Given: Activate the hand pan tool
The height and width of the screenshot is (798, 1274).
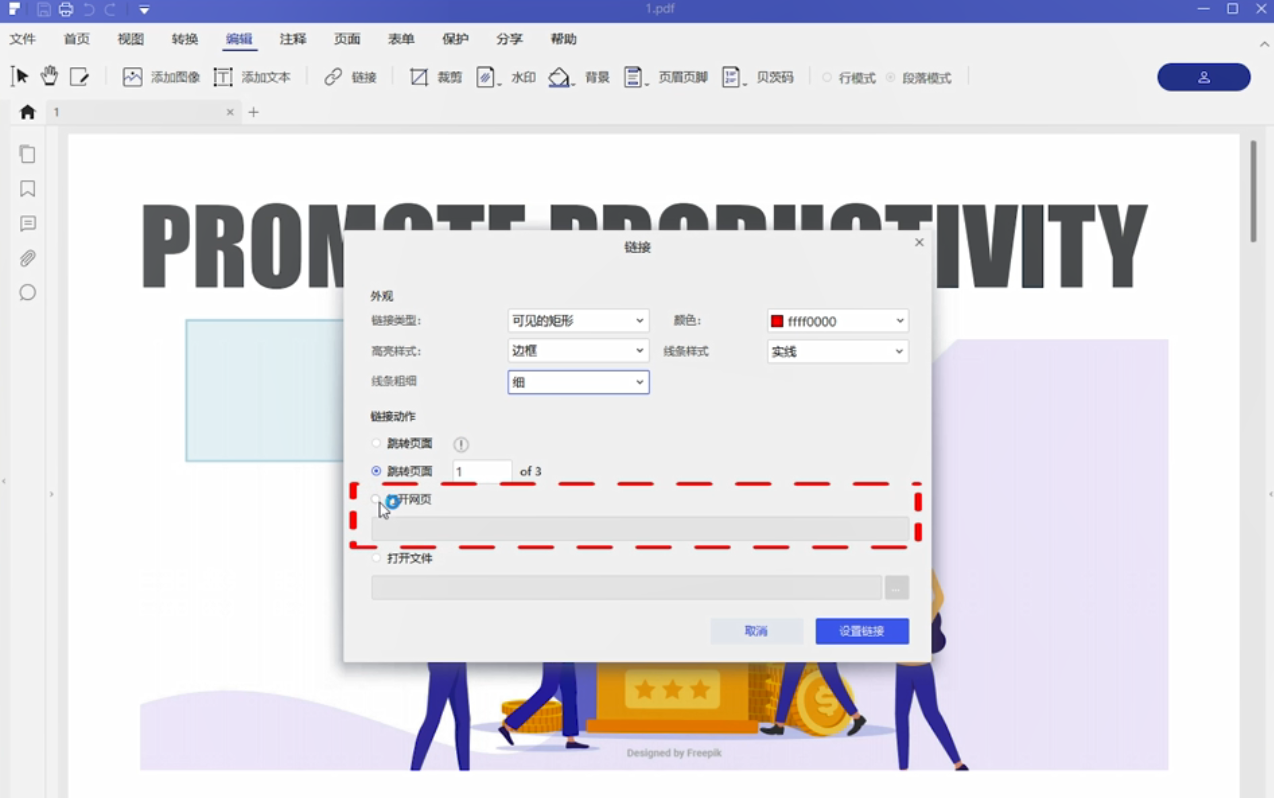Looking at the screenshot, I should pyautogui.click(x=49, y=76).
